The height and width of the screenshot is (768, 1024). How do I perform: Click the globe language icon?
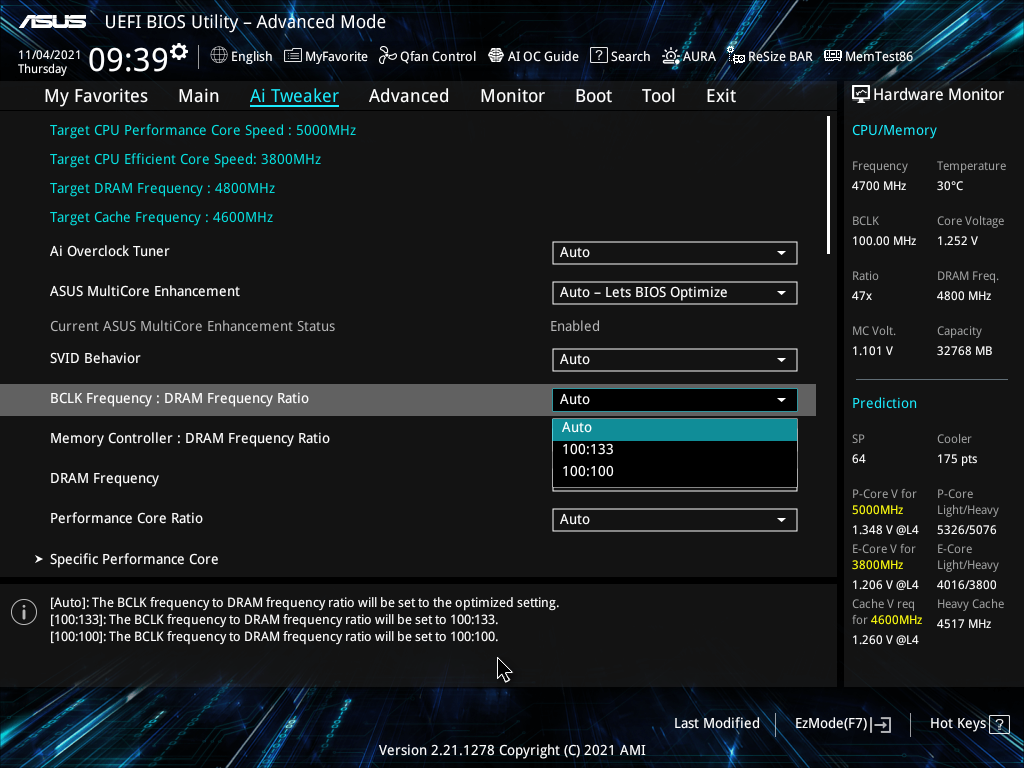click(x=219, y=56)
